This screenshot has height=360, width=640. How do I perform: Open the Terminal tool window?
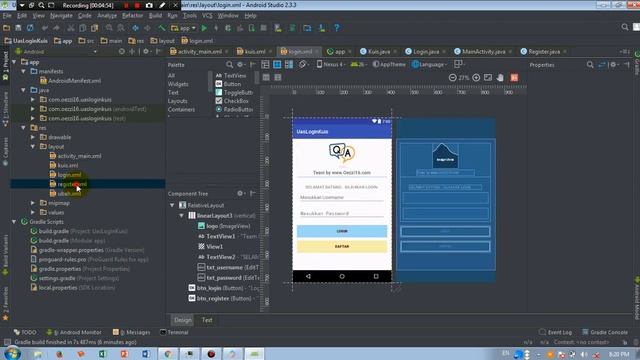pyautogui.click(x=174, y=332)
